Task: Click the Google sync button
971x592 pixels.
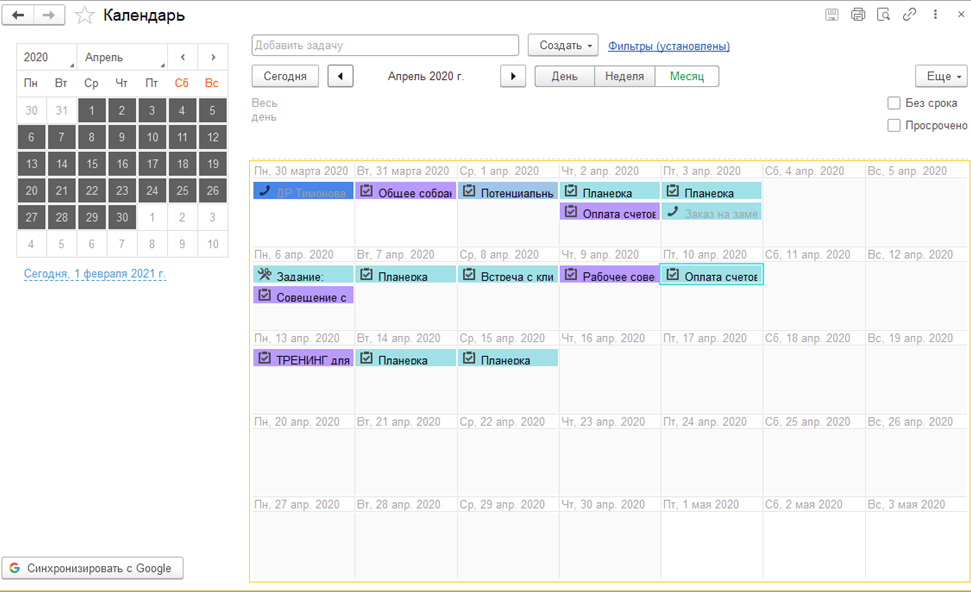Action: click(93, 568)
